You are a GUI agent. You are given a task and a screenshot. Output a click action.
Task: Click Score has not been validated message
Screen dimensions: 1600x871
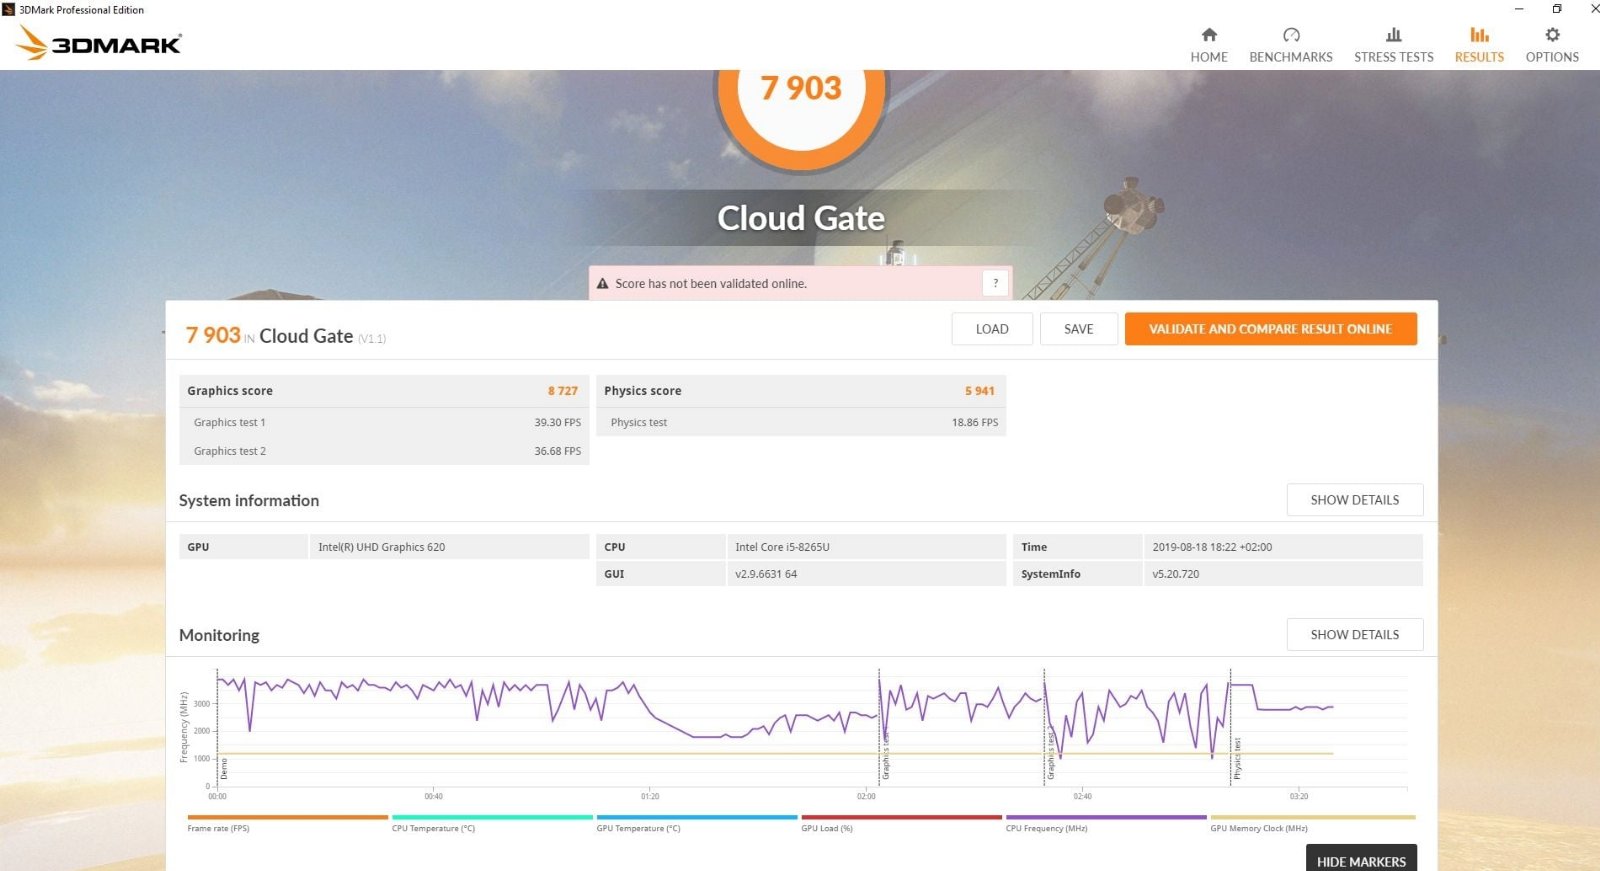click(711, 284)
